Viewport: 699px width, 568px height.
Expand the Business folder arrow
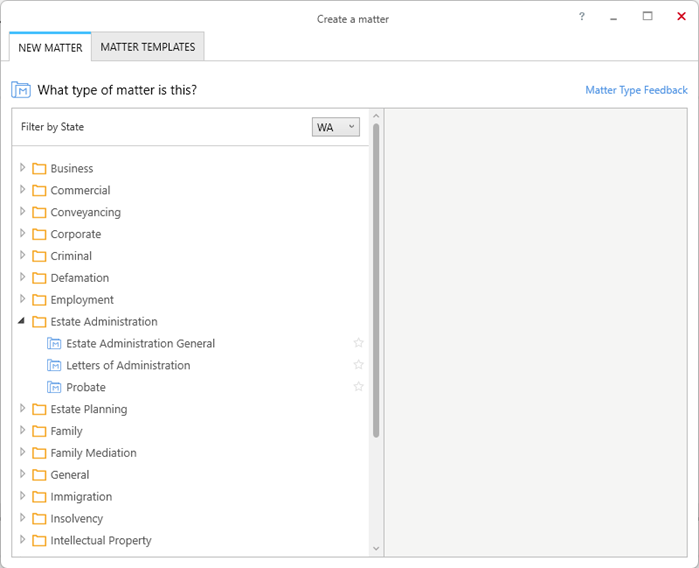pos(22,168)
